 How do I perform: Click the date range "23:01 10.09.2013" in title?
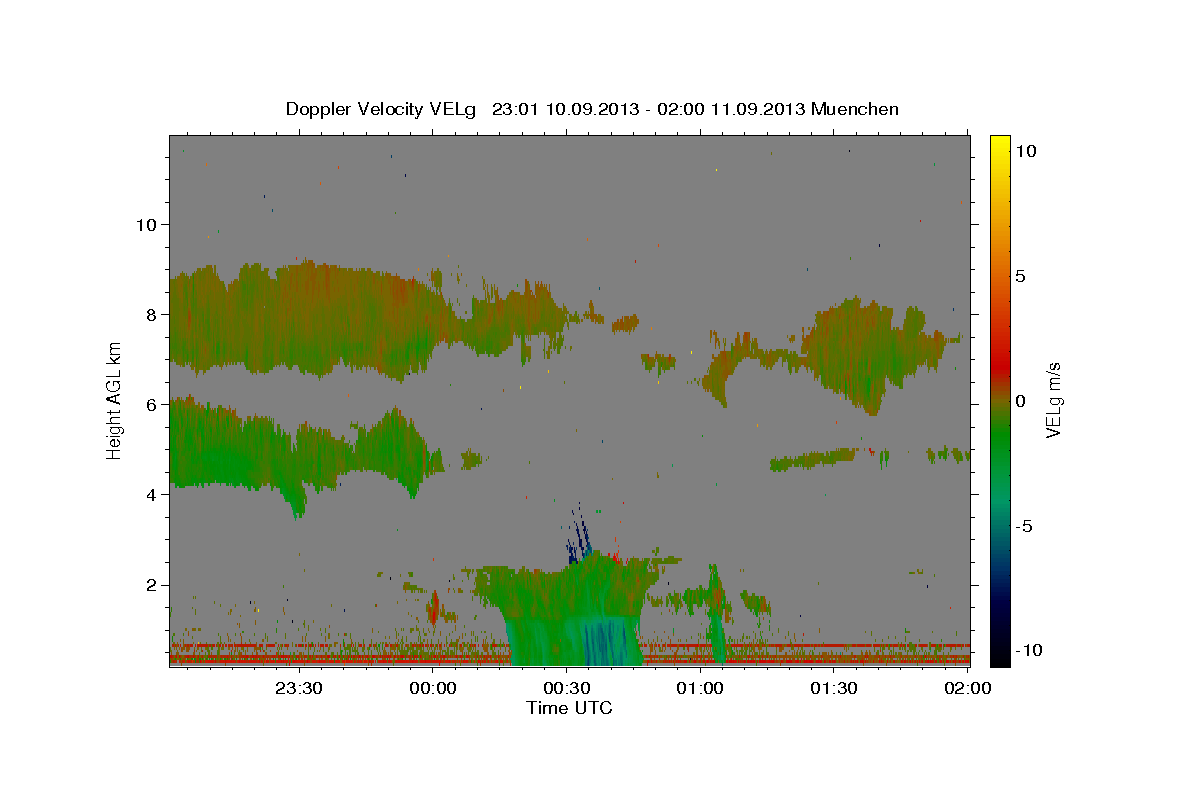pyautogui.click(x=565, y=109)
